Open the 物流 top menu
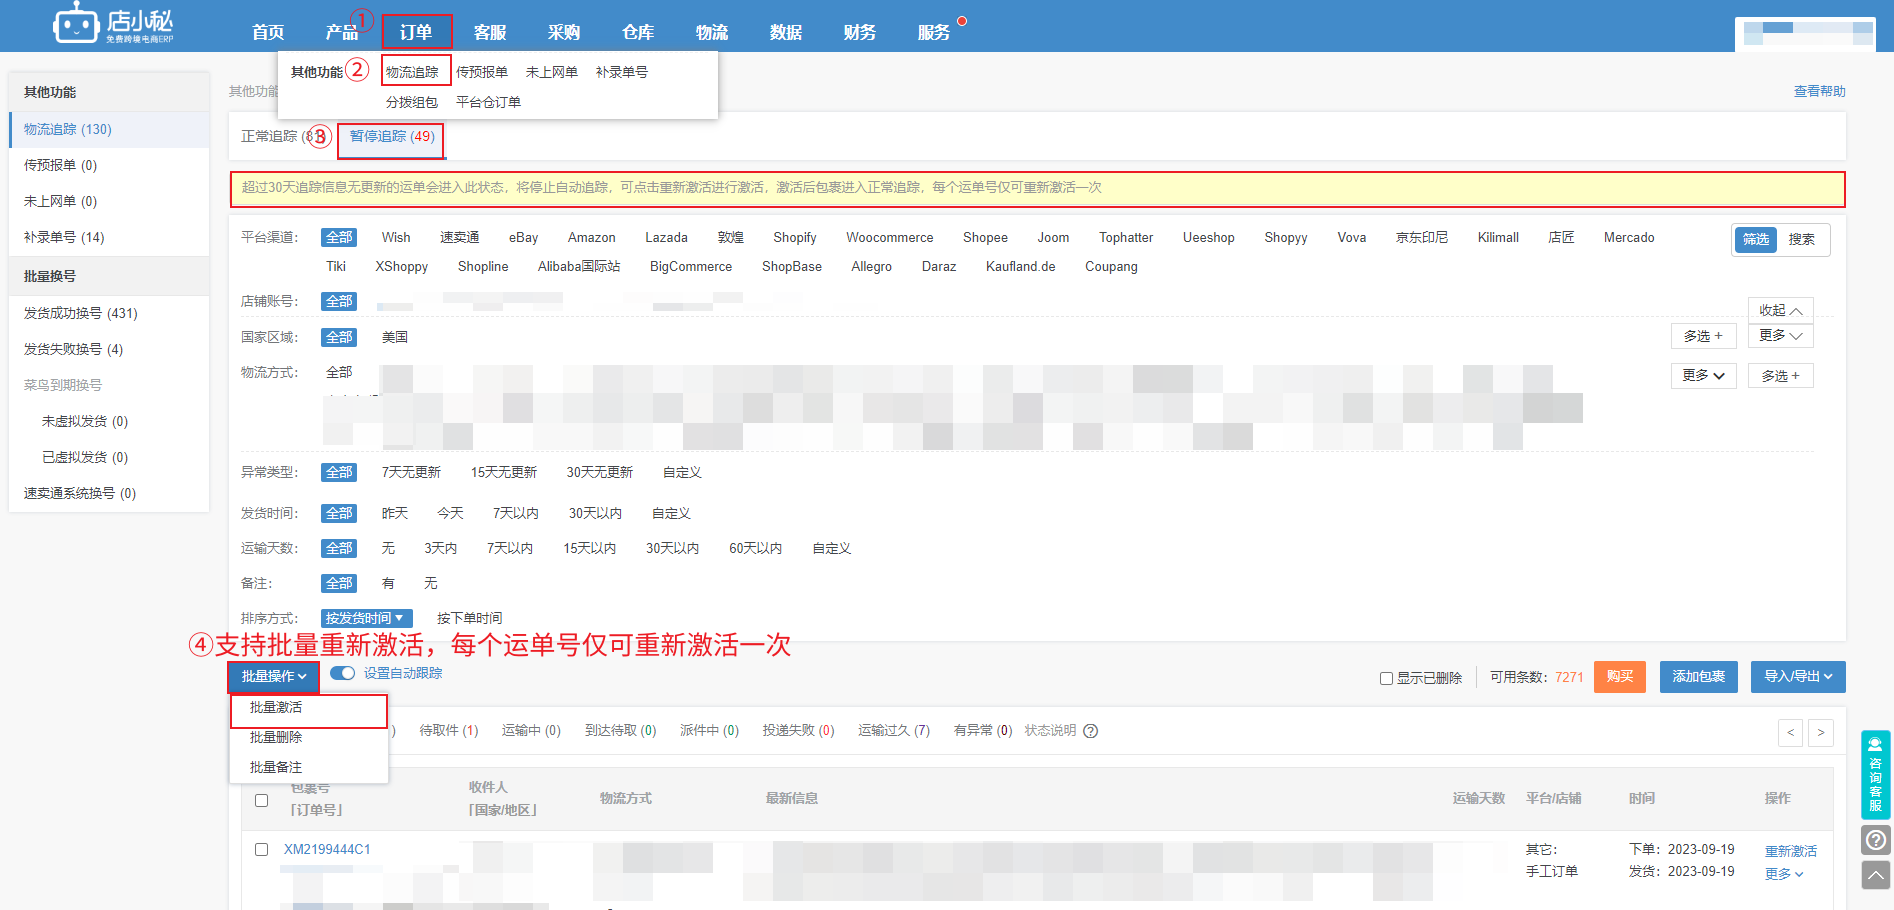 point(712,32)
